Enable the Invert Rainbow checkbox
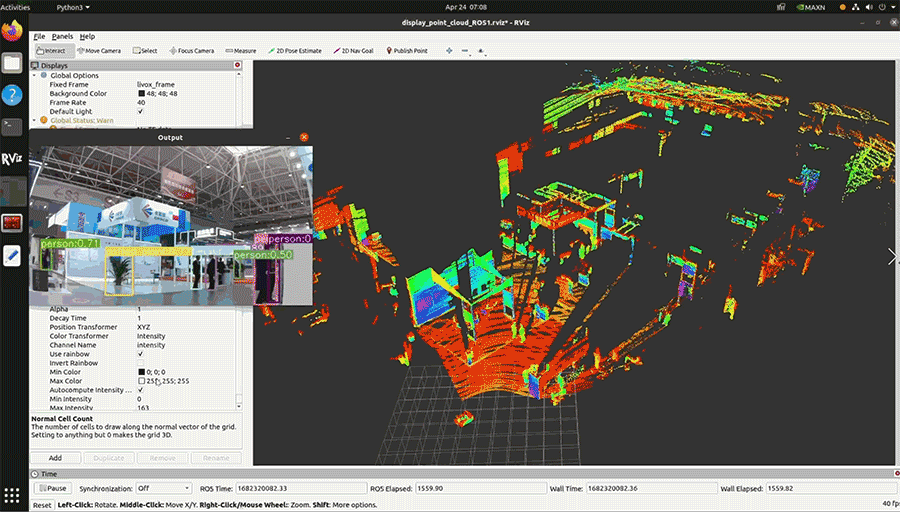The height and width of the screenshot is (512, 900). coord(141,363)
